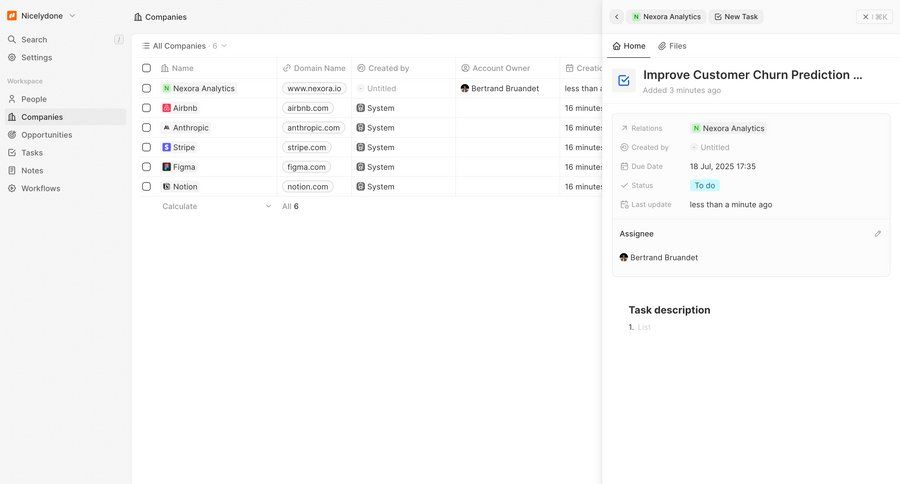
Task: Click the figma.com domain link
Action: click(x=306, y=167)
